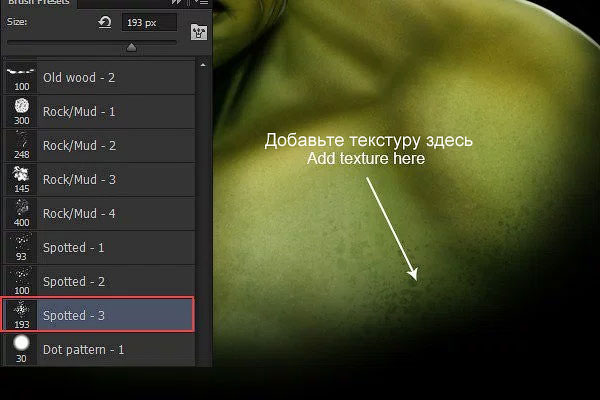Click the Spotted - 3 thumbnail
This screenshot has width=600, height=400.
[x=21, y=315]
